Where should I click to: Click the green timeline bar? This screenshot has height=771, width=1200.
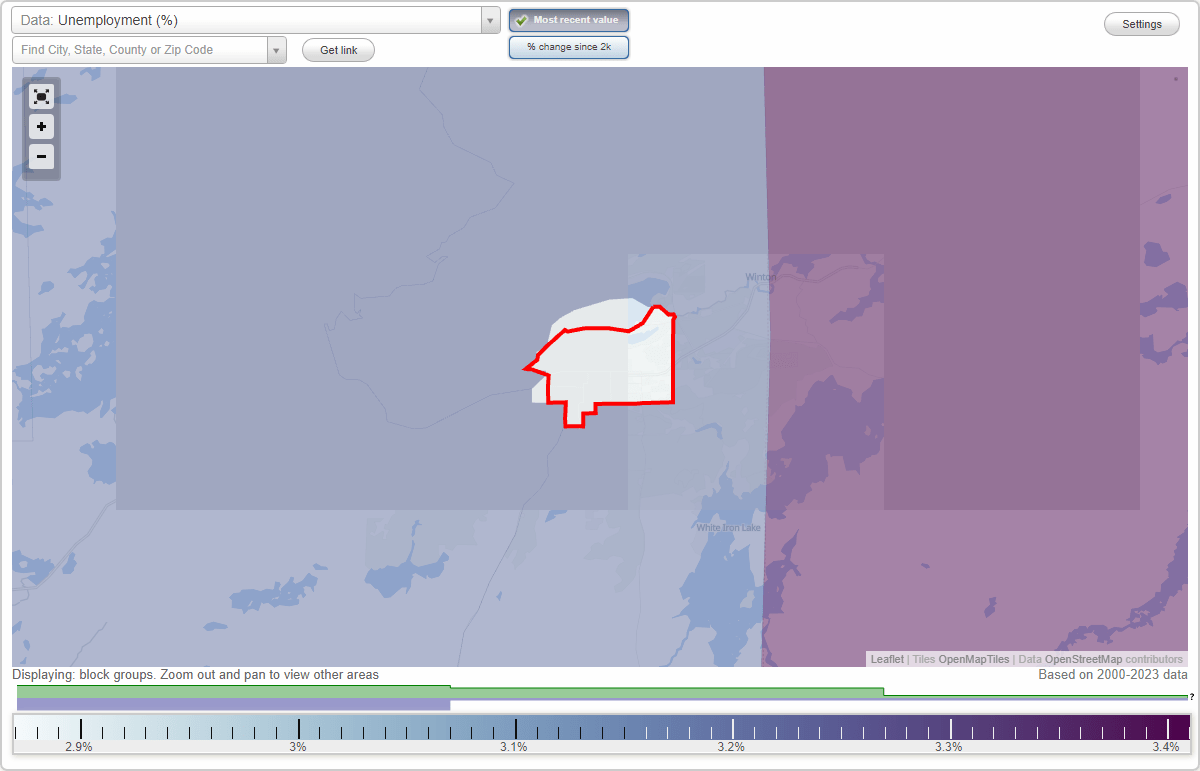point(450,691)
